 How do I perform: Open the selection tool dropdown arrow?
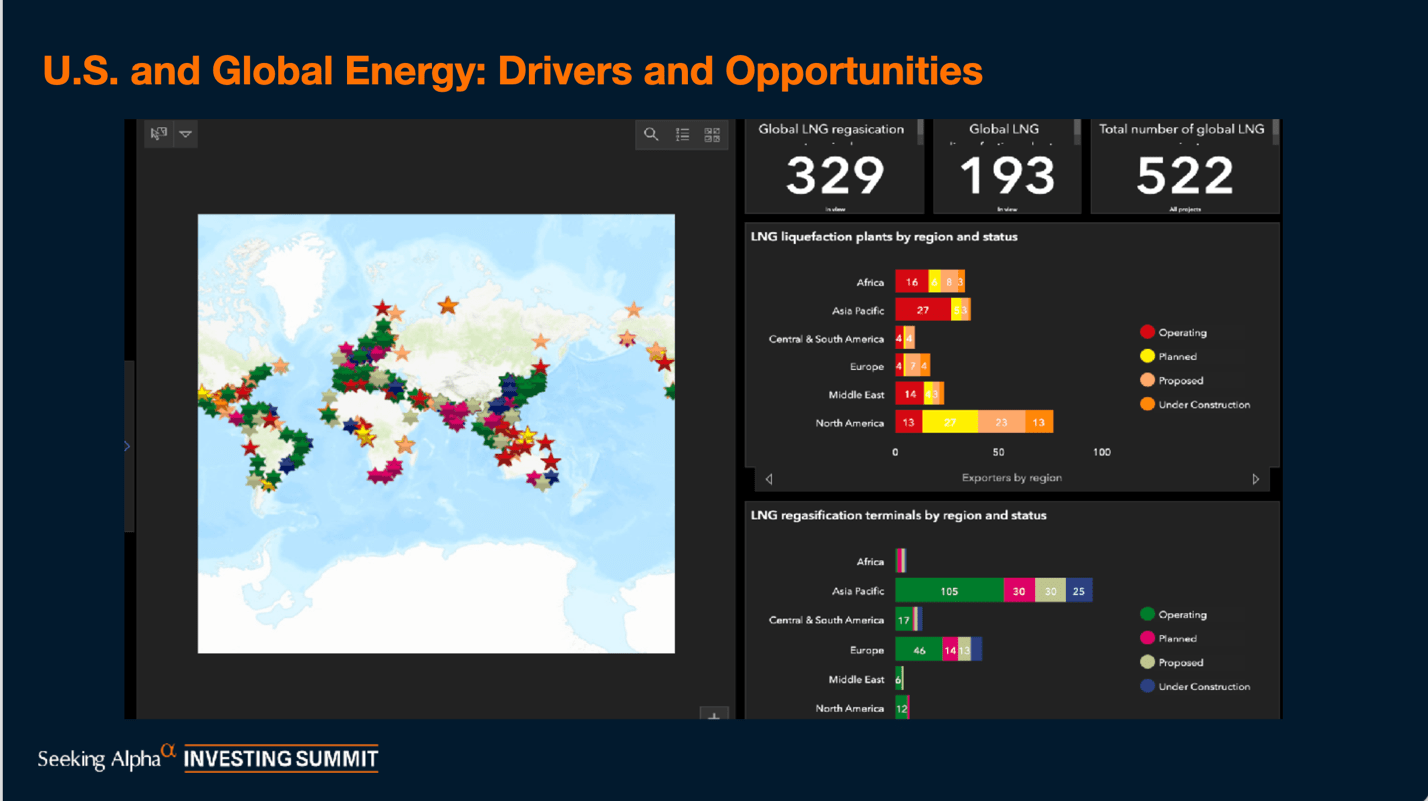point(186,133)
